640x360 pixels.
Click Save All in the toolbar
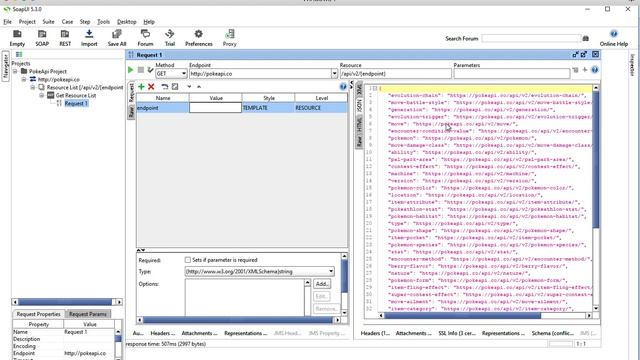click(117, 38)
